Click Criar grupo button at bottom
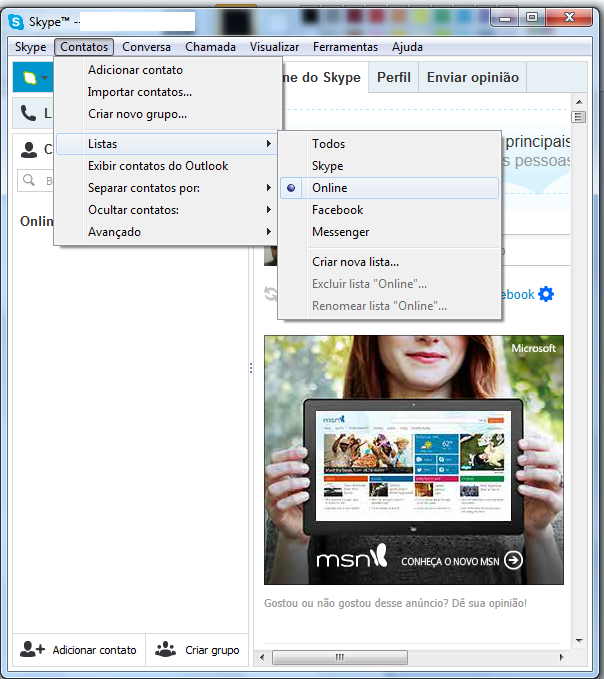Screen dimensions: 604x679 point(197,650)
